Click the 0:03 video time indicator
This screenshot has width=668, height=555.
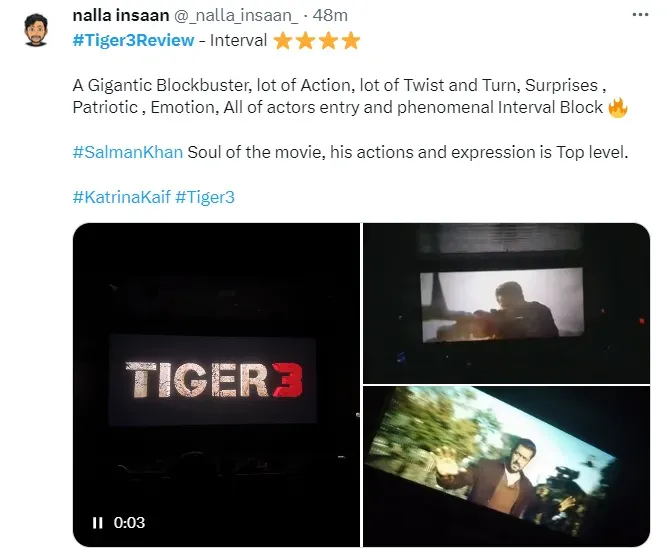(x=129, y=523)
